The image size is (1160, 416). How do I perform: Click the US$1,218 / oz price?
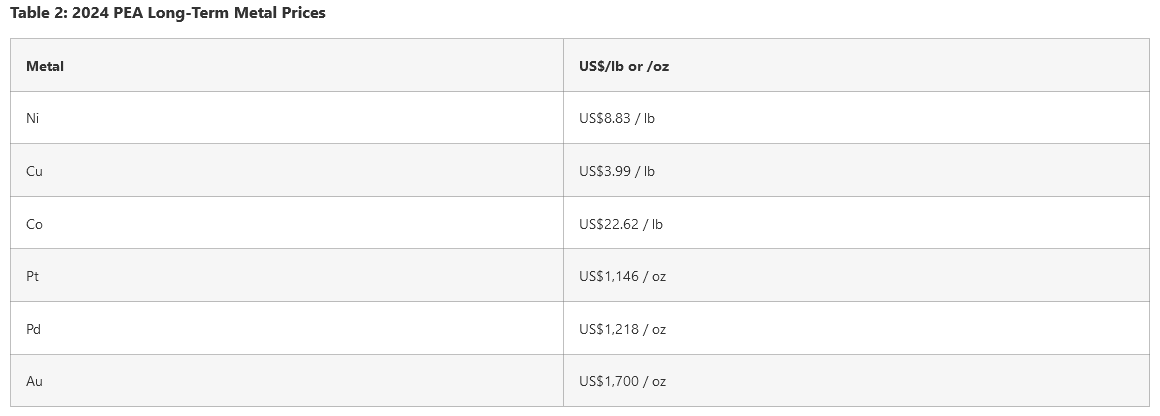pyautogui.click(x=622, y=329)
